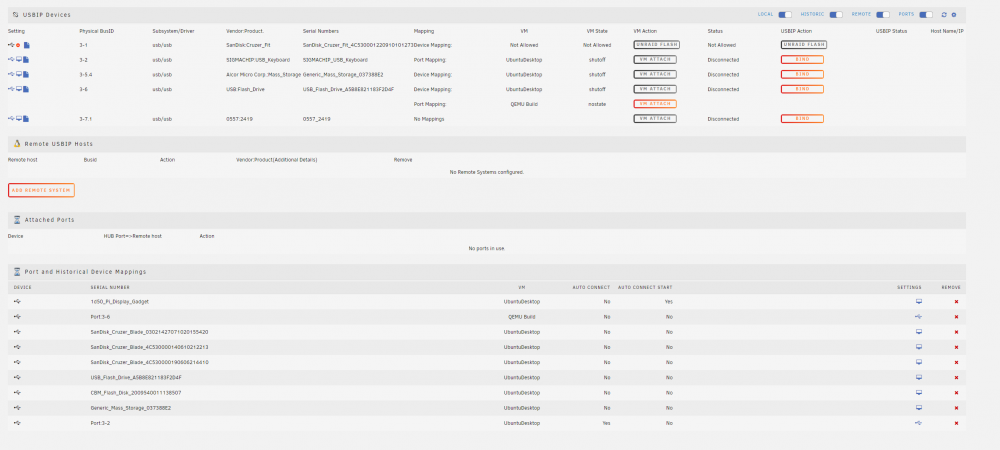
Task: Click VM Attach for the 3-7.1 device
Action: coord(655,119)
